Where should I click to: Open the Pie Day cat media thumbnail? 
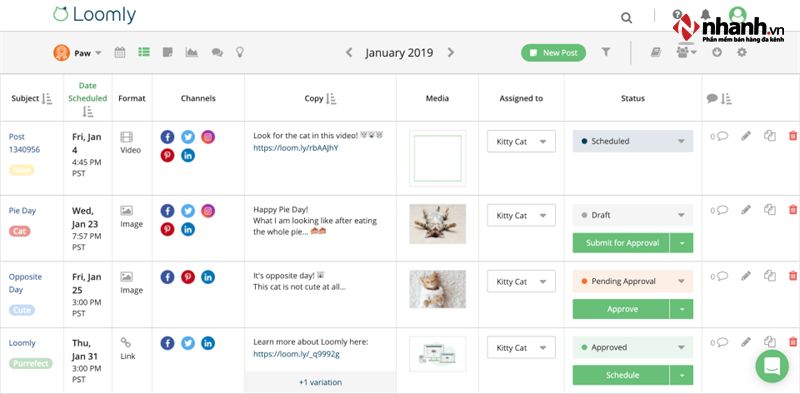point(438,224)
